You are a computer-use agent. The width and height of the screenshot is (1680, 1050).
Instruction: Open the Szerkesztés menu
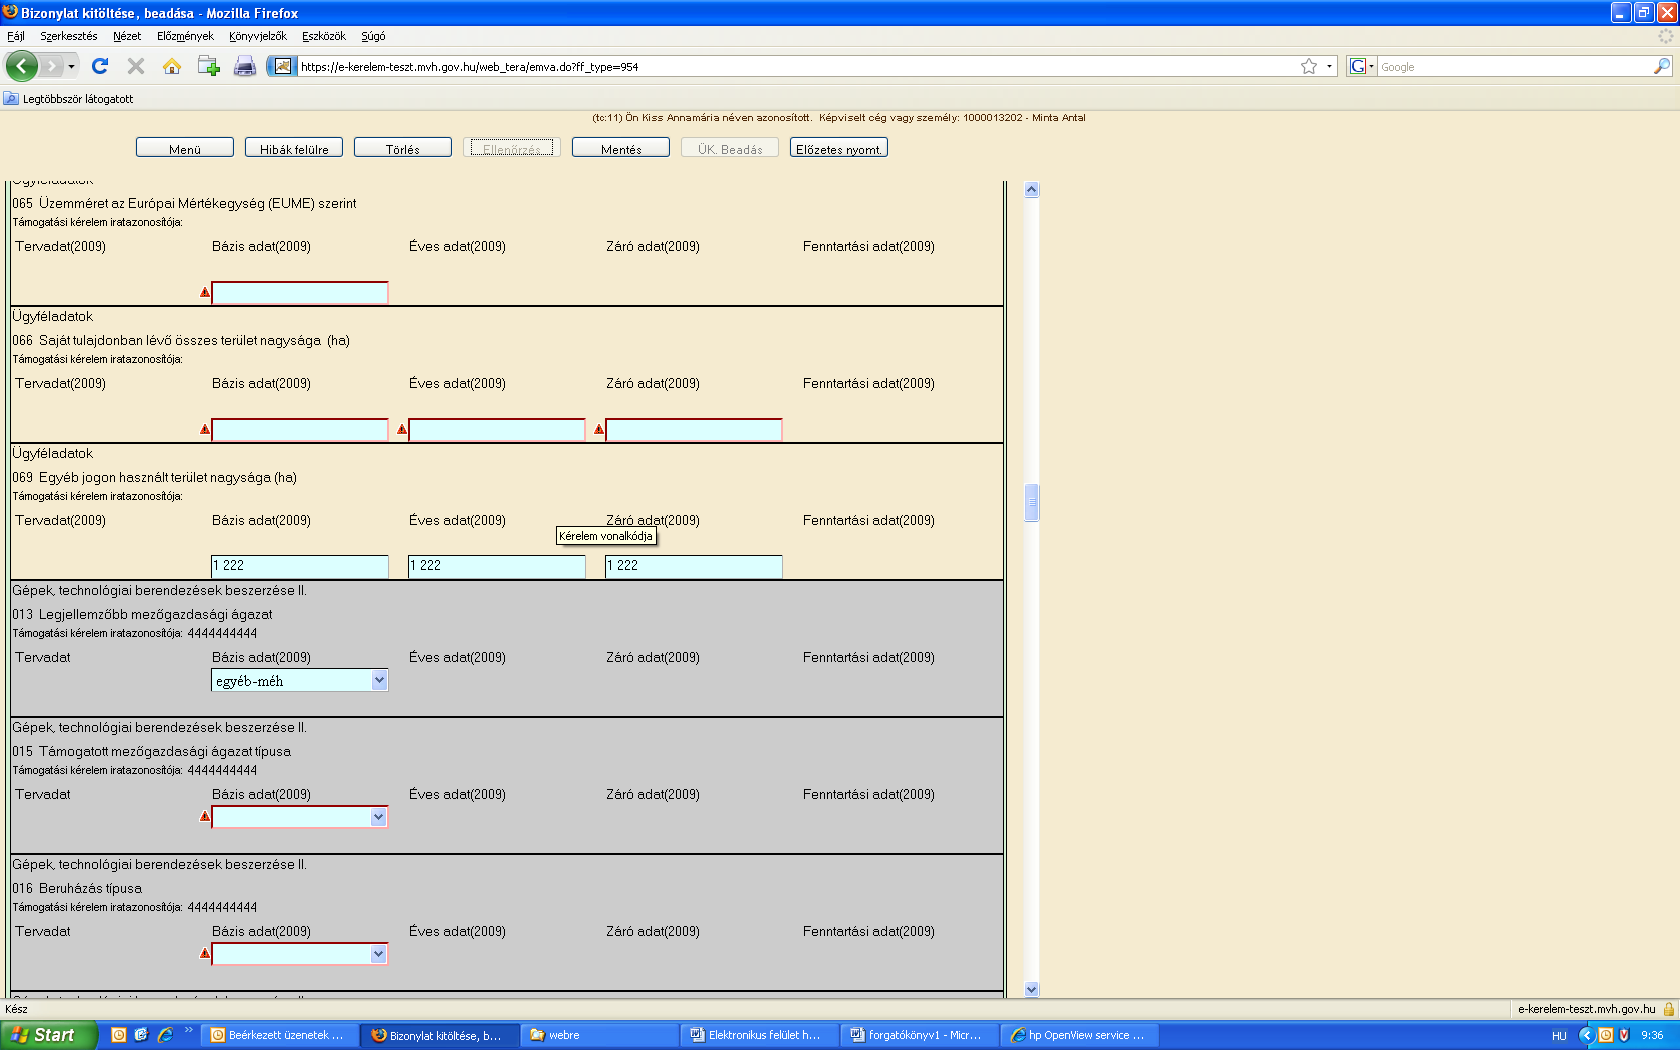pos(69,36)
